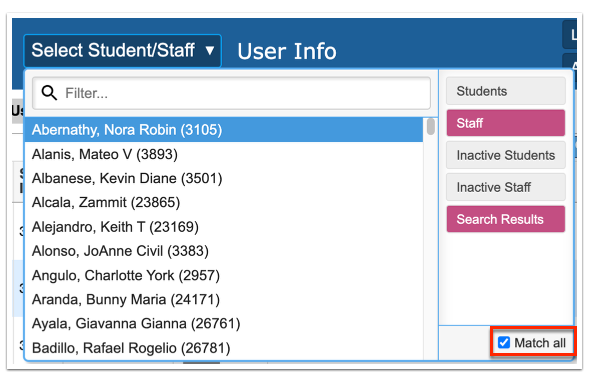Select Alonso, JoAnne Civil (3383)
This screenshot has width=590, height=381.
(x=224, y=251)
